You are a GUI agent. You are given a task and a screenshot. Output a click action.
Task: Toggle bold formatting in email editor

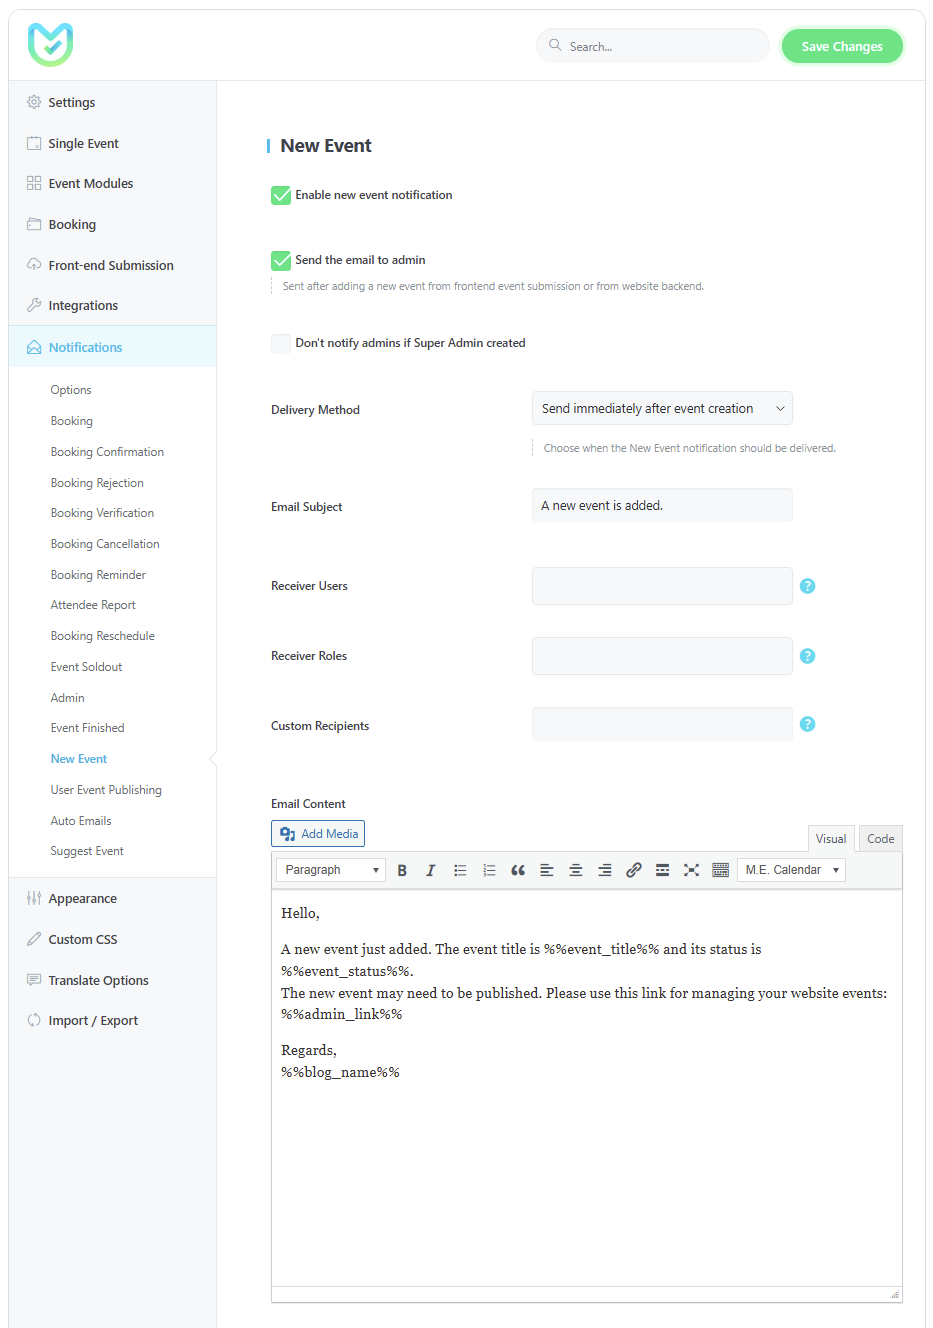pos(401,870)
